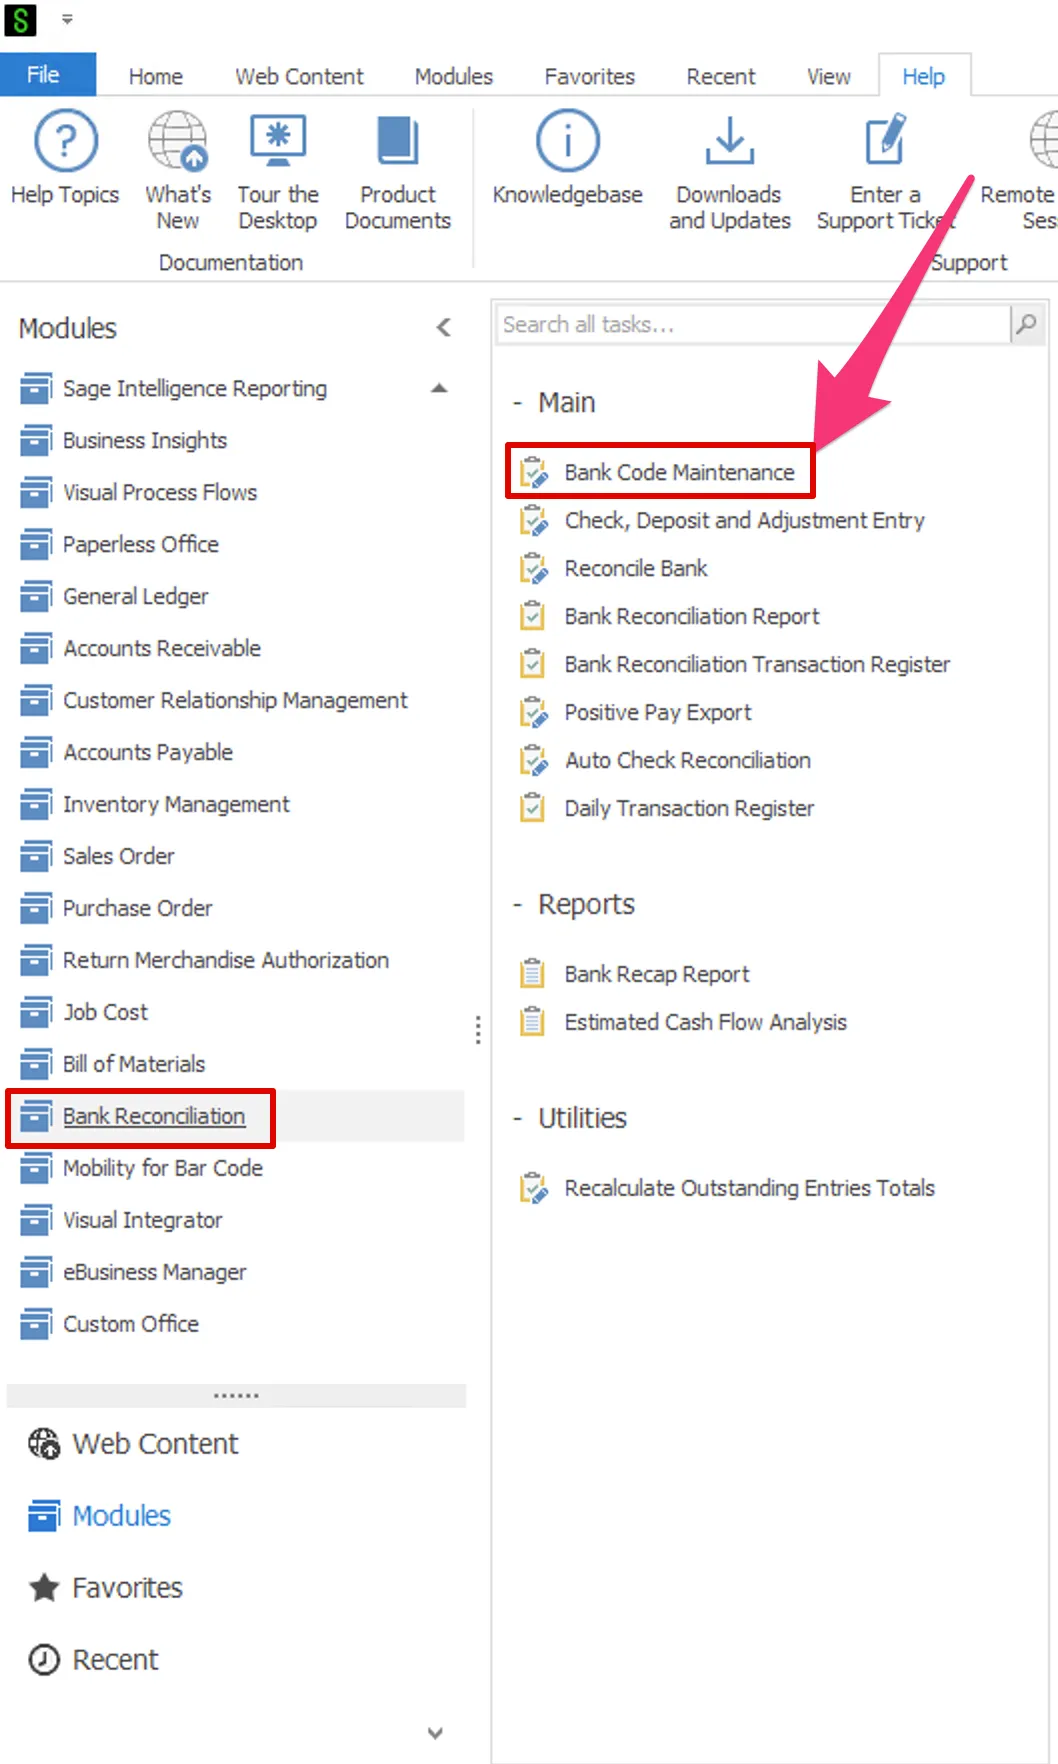
Task: Switch to the Favorites ribbon tab
Action: pos(590,76)
